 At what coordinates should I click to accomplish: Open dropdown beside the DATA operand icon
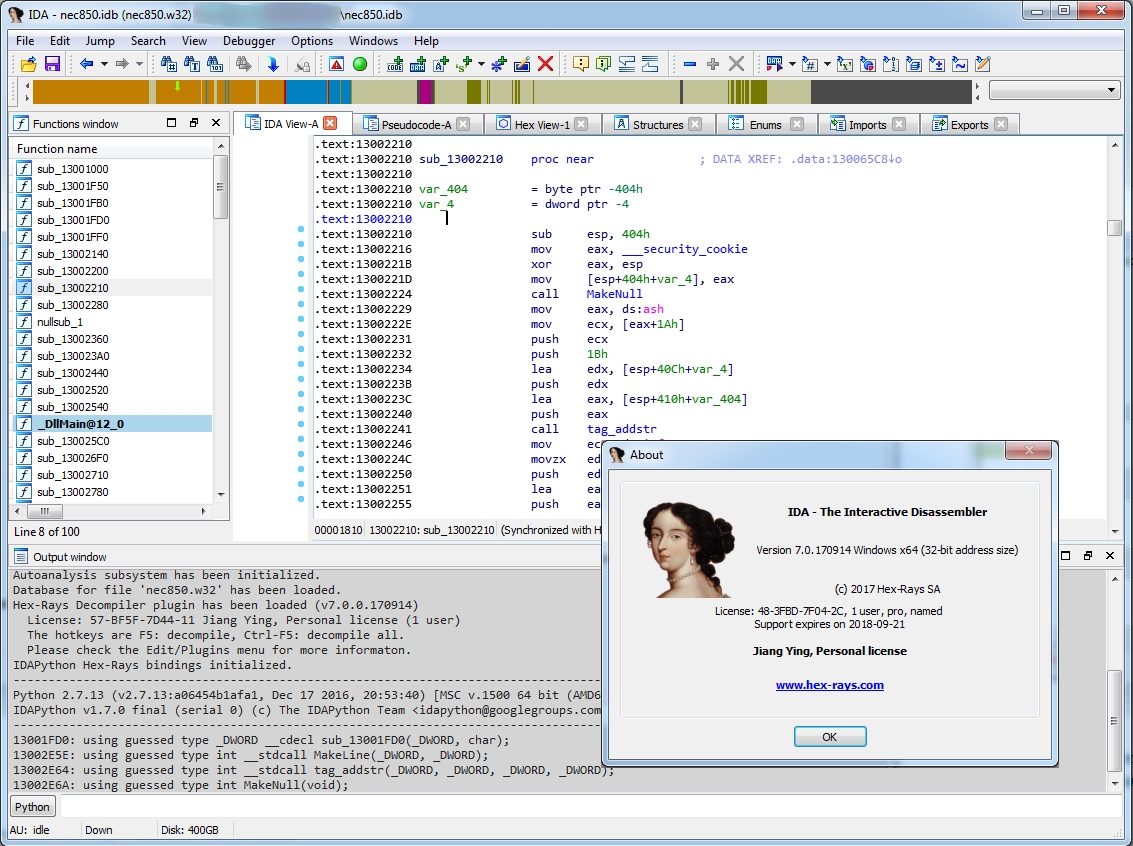coord(792,64)
